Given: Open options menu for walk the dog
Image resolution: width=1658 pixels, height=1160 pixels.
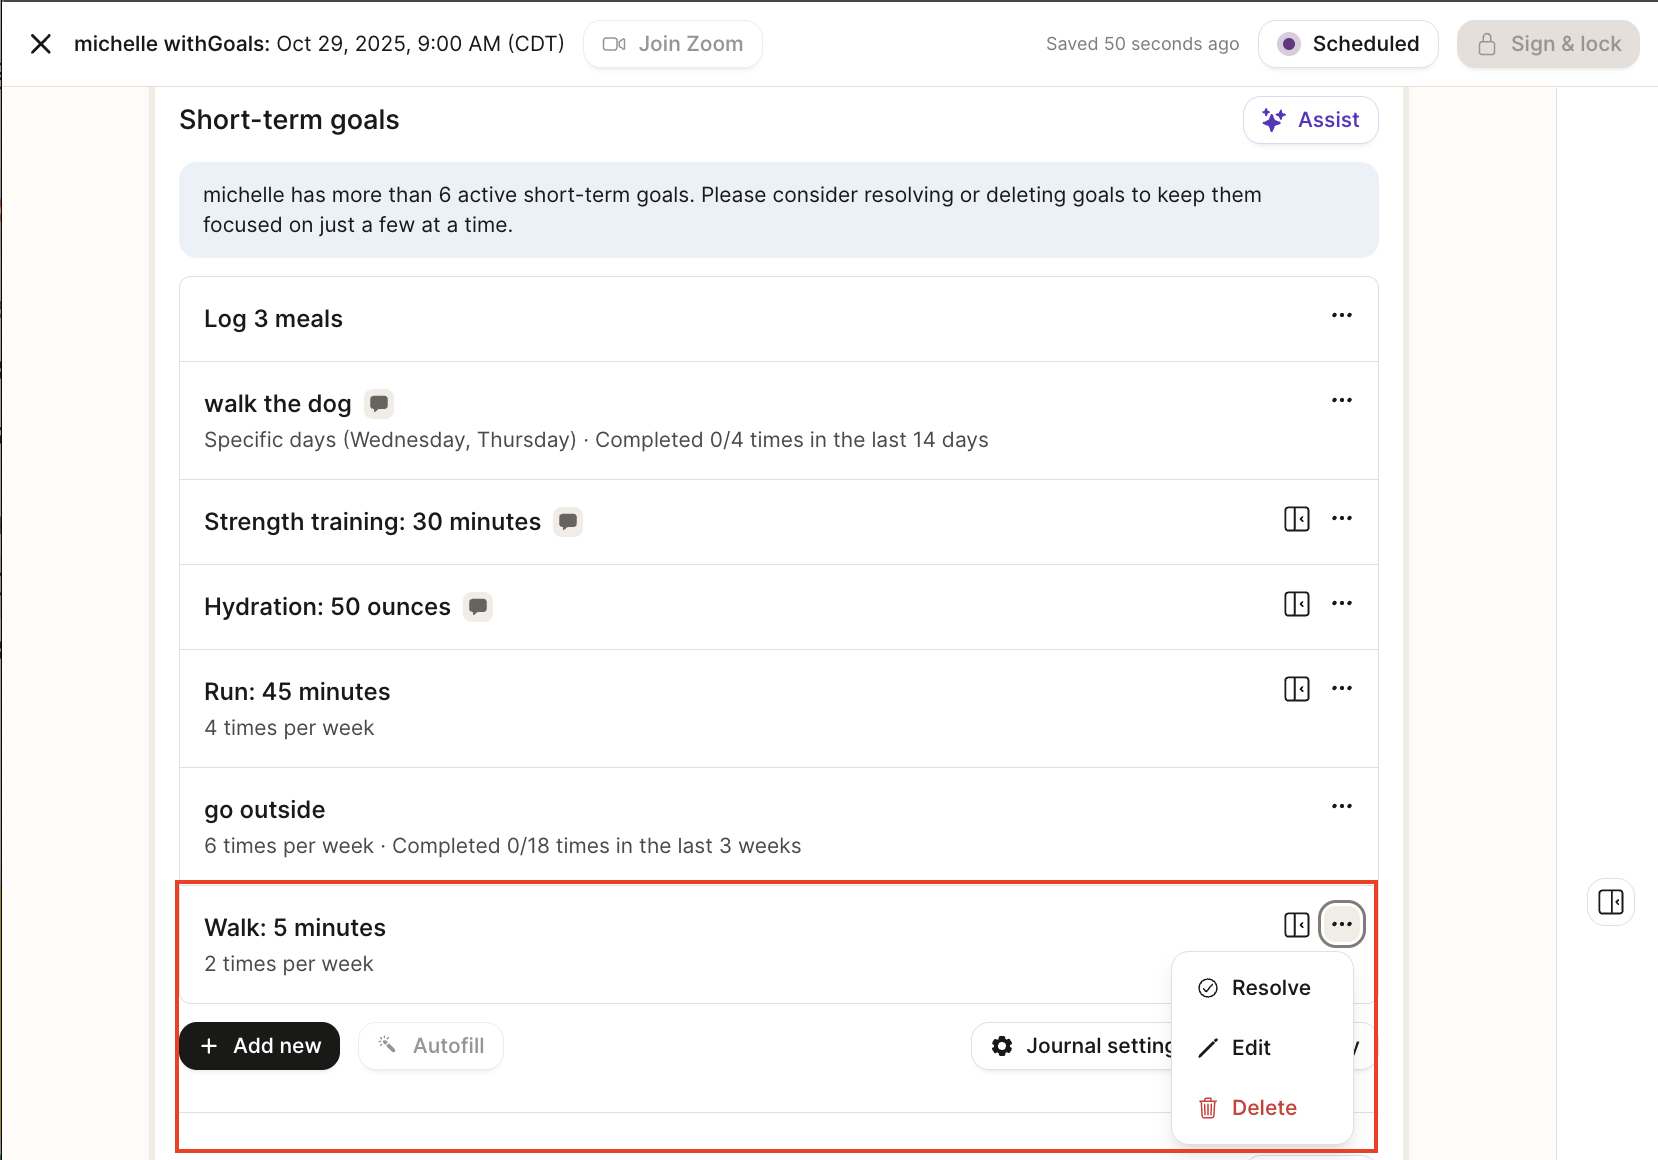Looking at the screenshot, I should click(1342, 401).
